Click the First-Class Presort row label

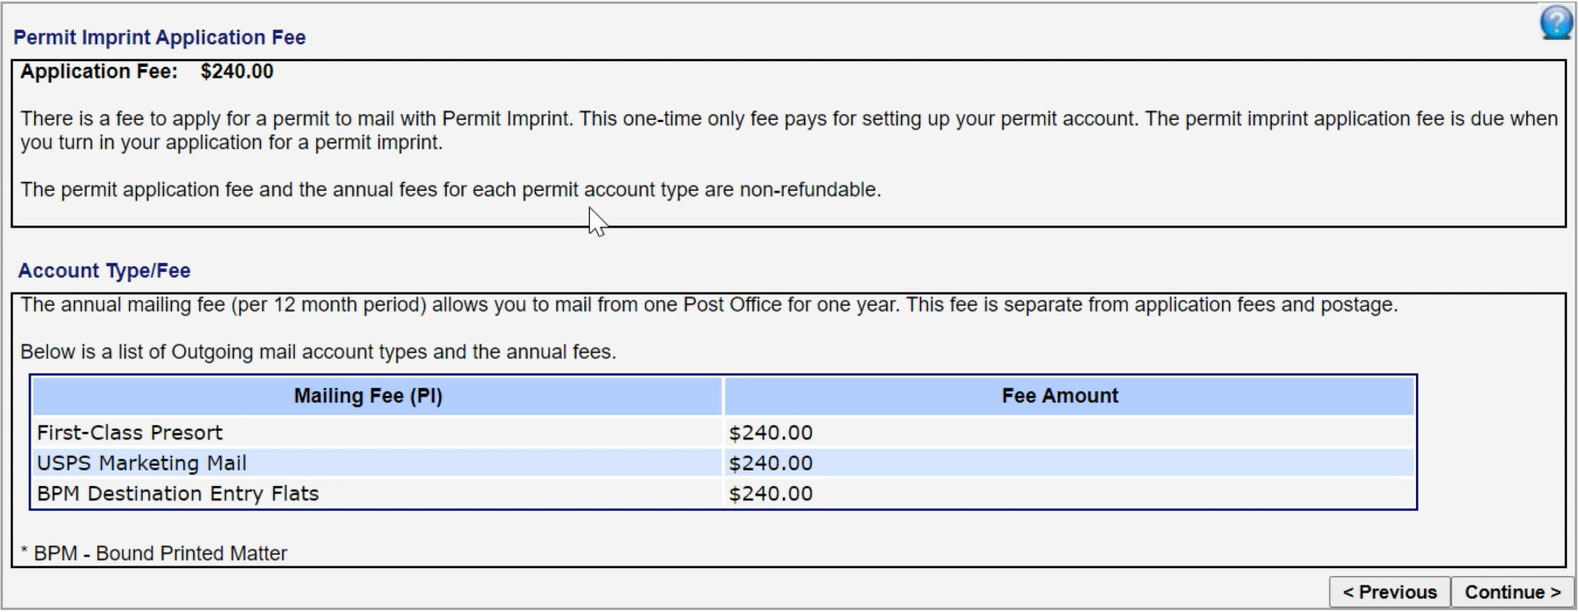[130, 433]
